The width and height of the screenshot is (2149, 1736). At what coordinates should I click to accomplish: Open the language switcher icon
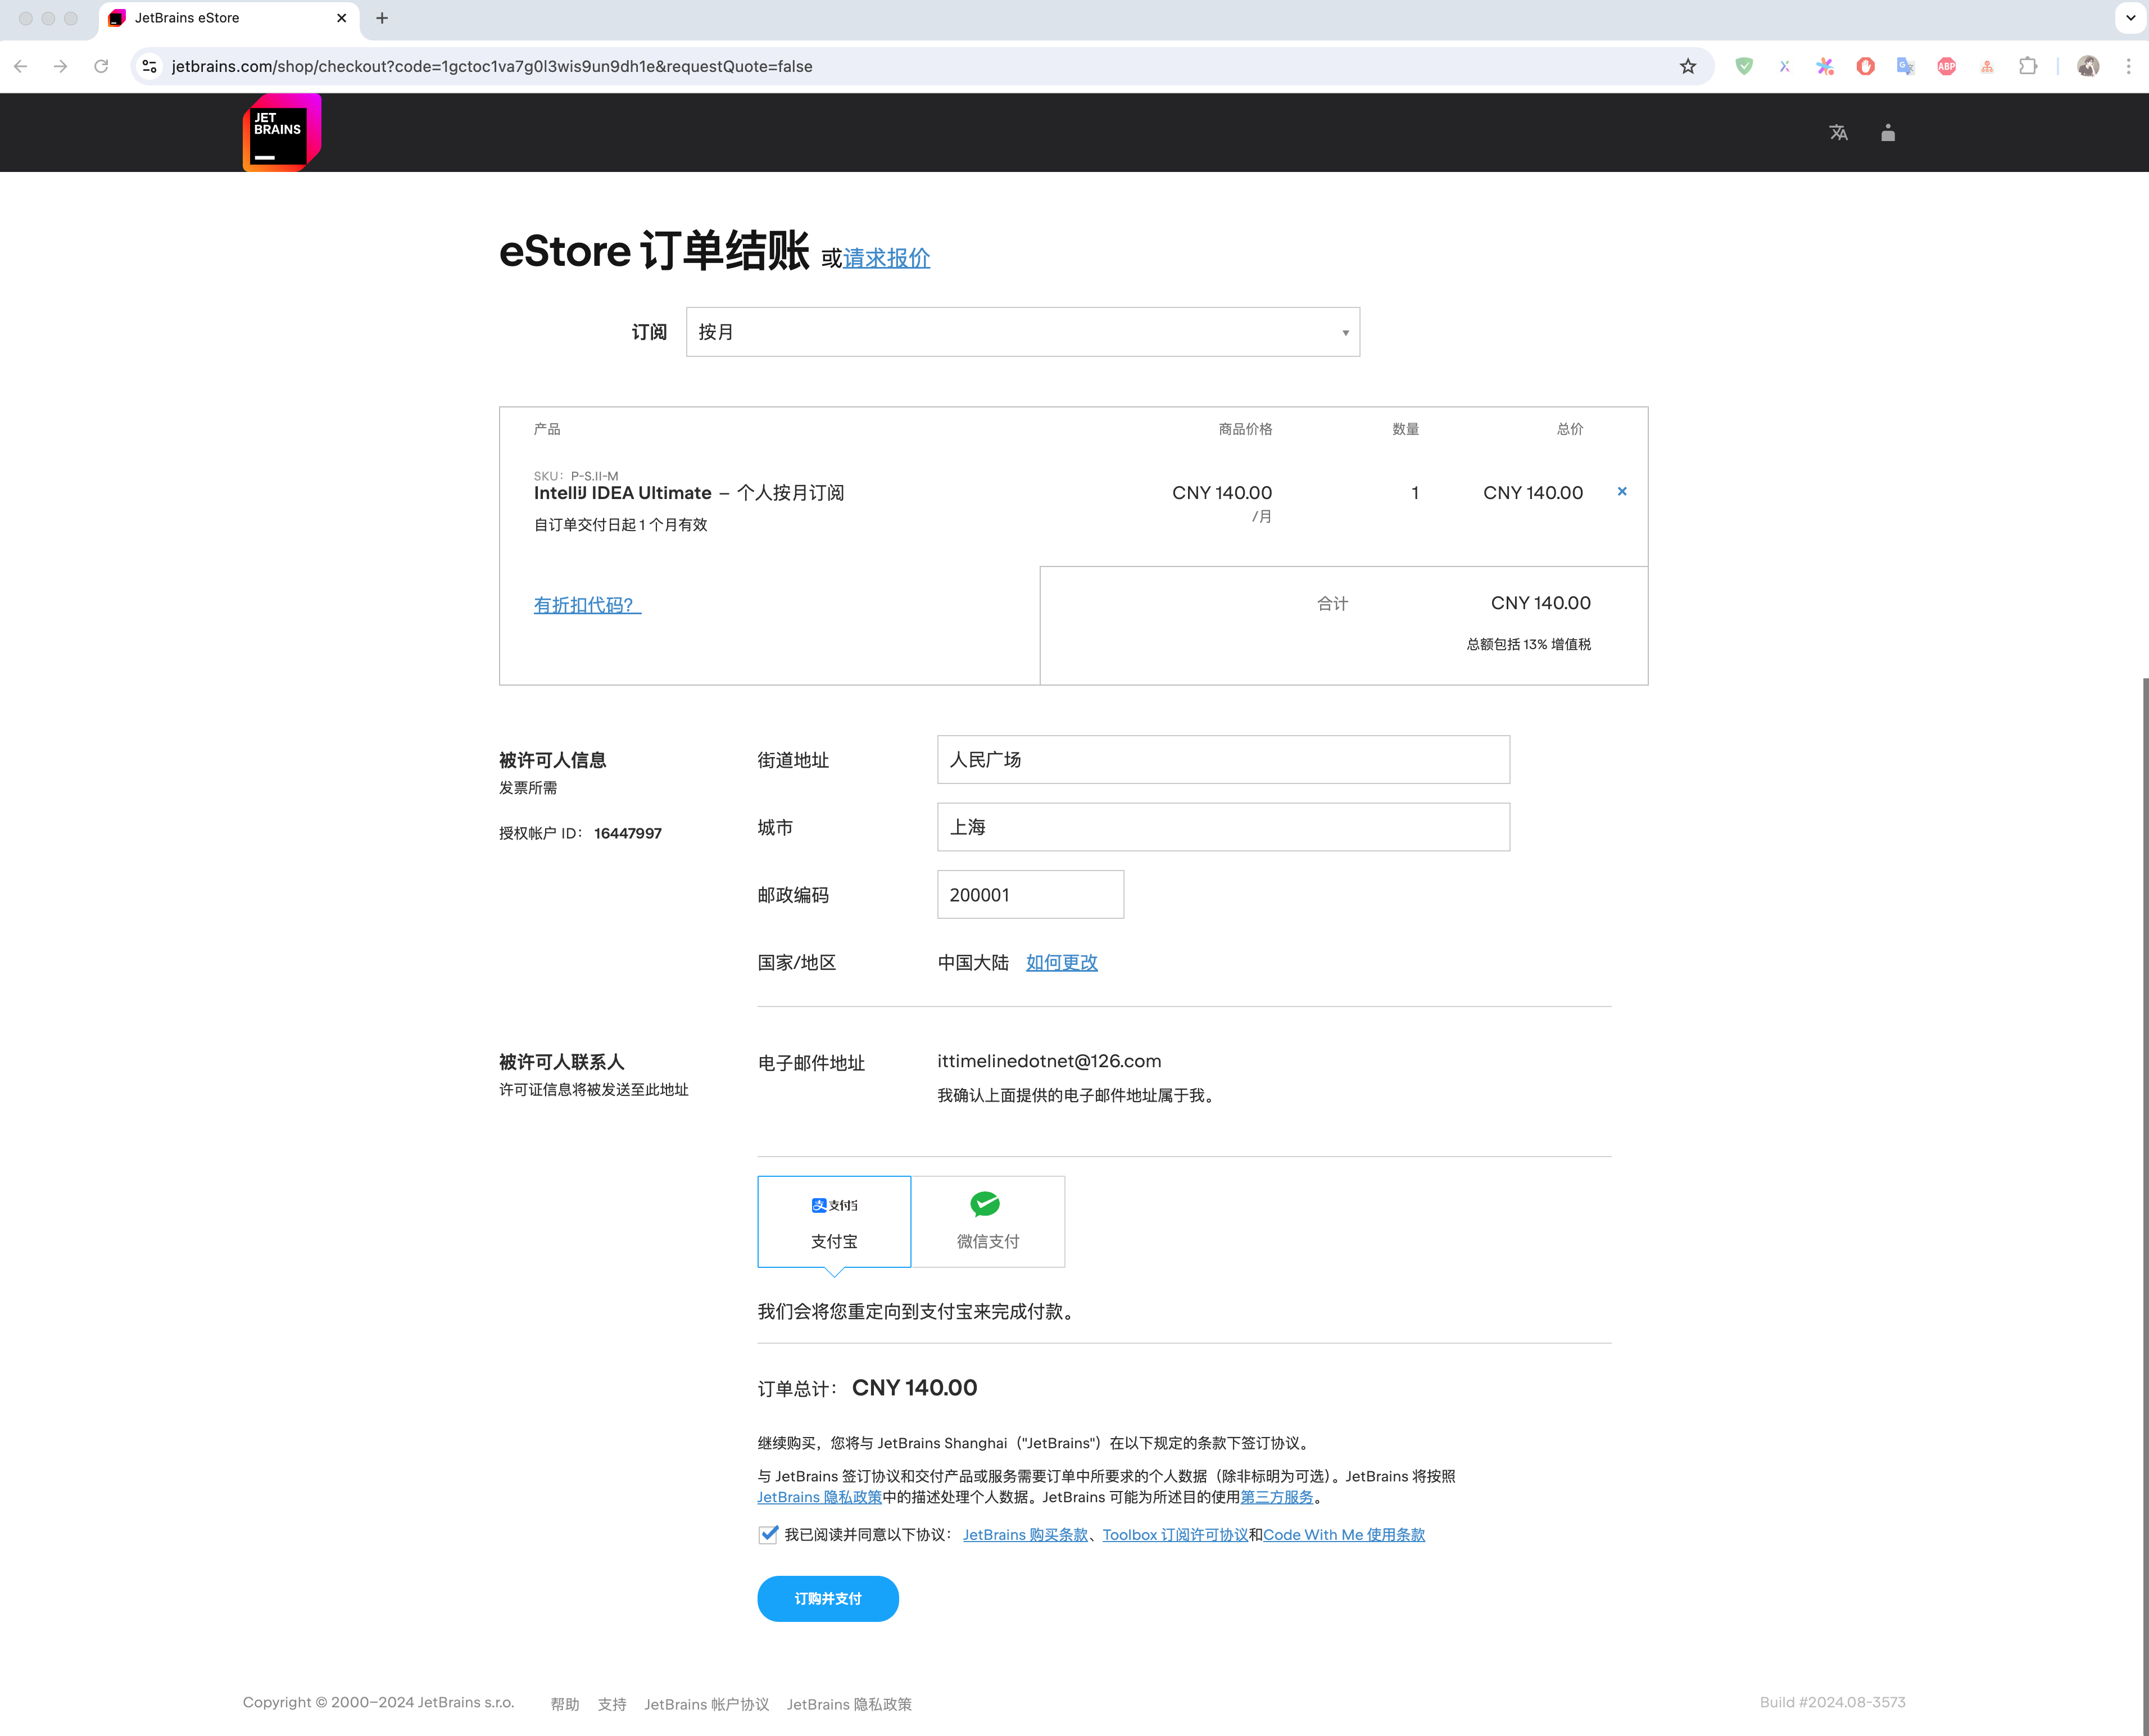click(1838, 133)
